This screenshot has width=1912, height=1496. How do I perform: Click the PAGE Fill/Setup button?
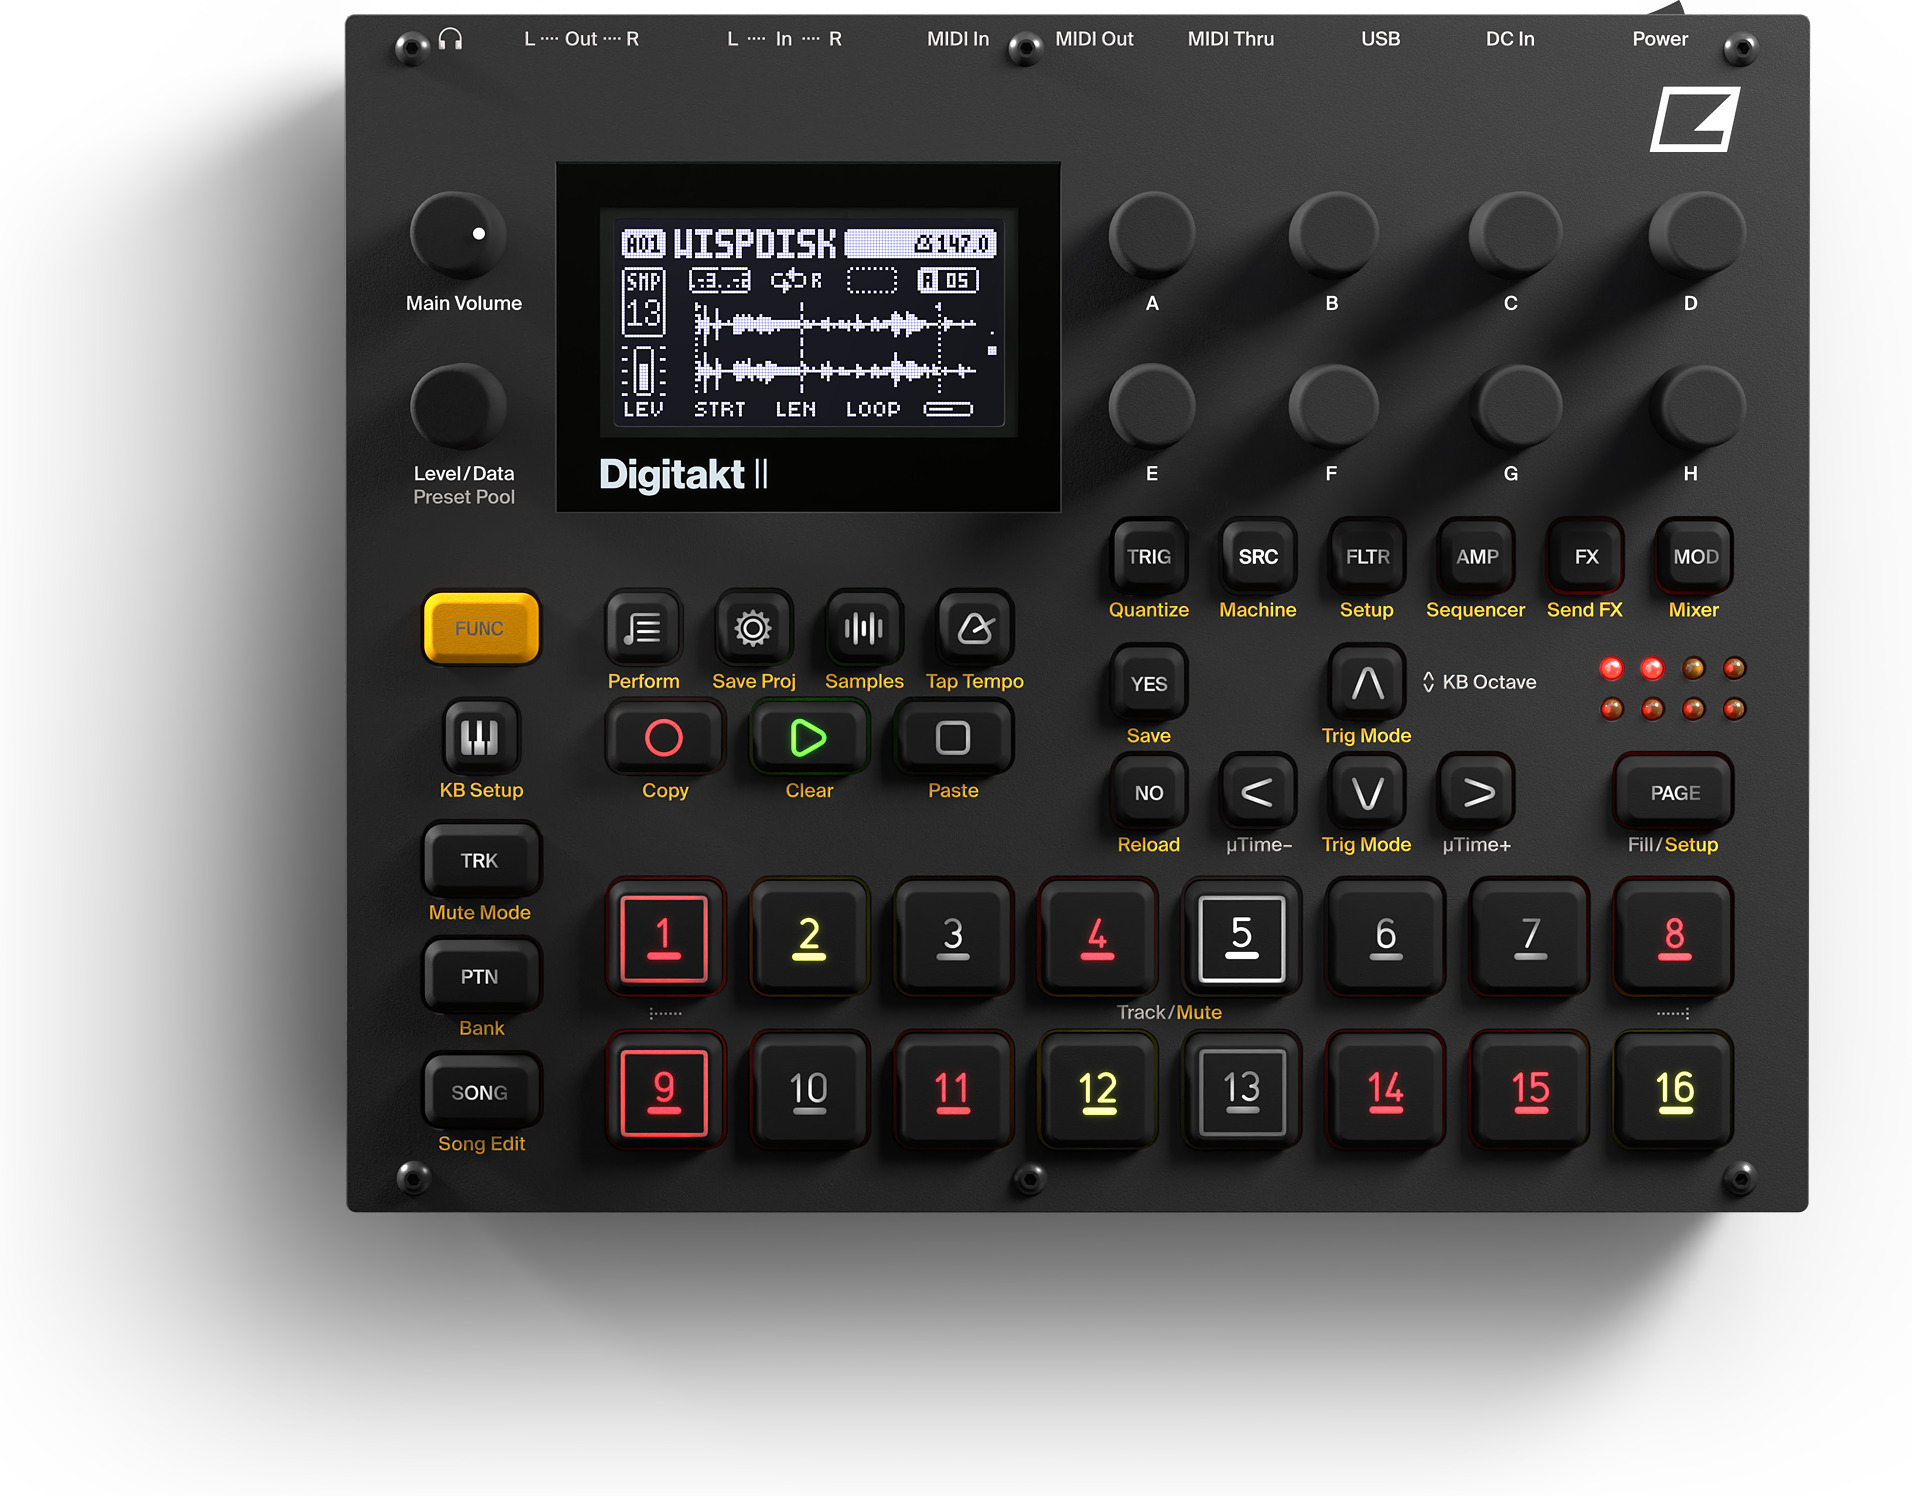1675,793
